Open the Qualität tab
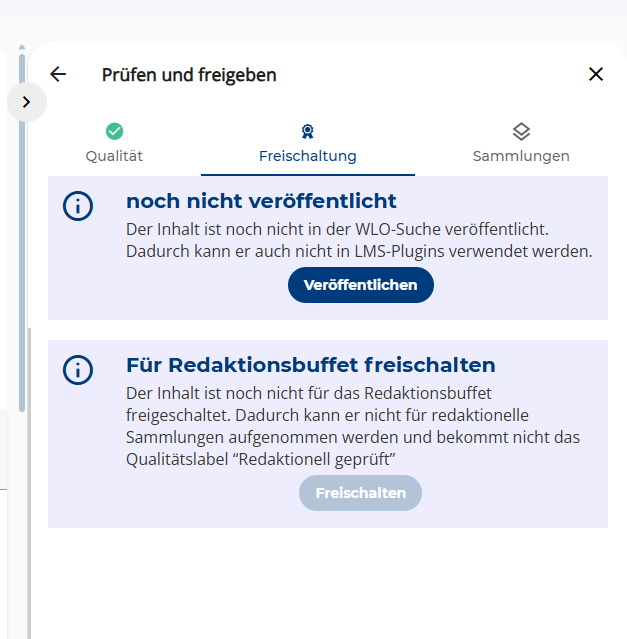627x639 pixels. click(x=114, y=144)
